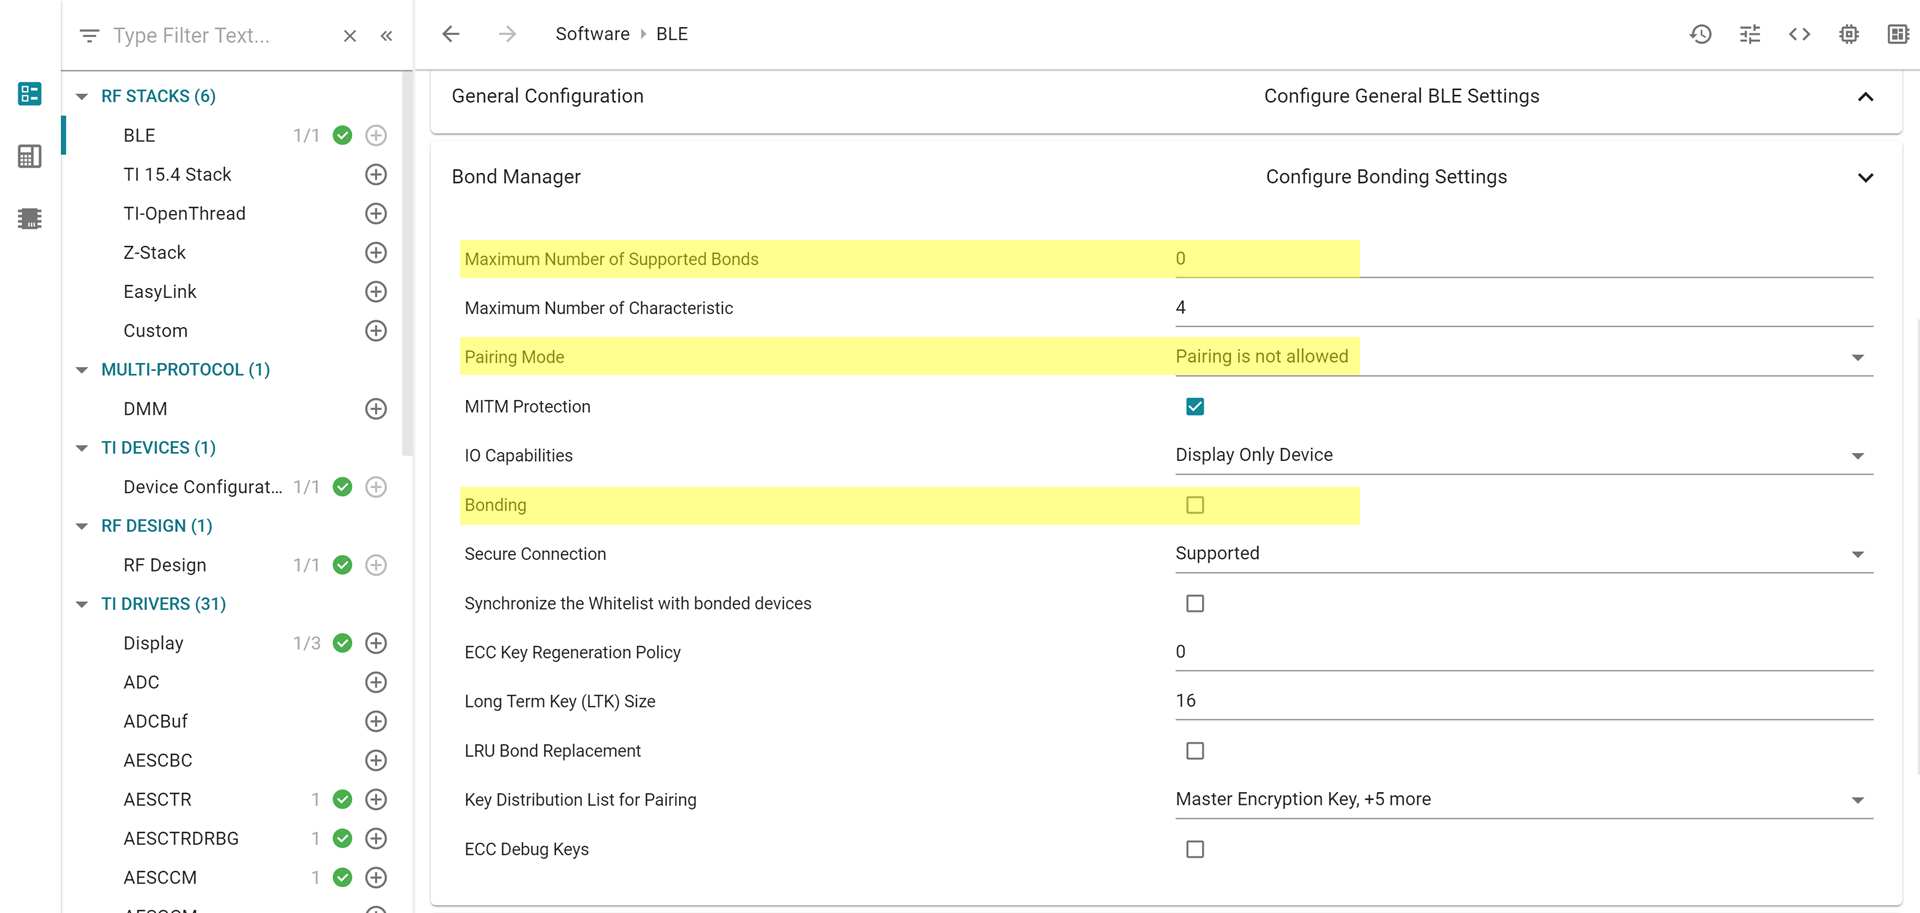The height and width of the screenshot is (913, 1920).
Task: Uncheck the MITM Protection checkbox
Action: tap(1195, 407)
